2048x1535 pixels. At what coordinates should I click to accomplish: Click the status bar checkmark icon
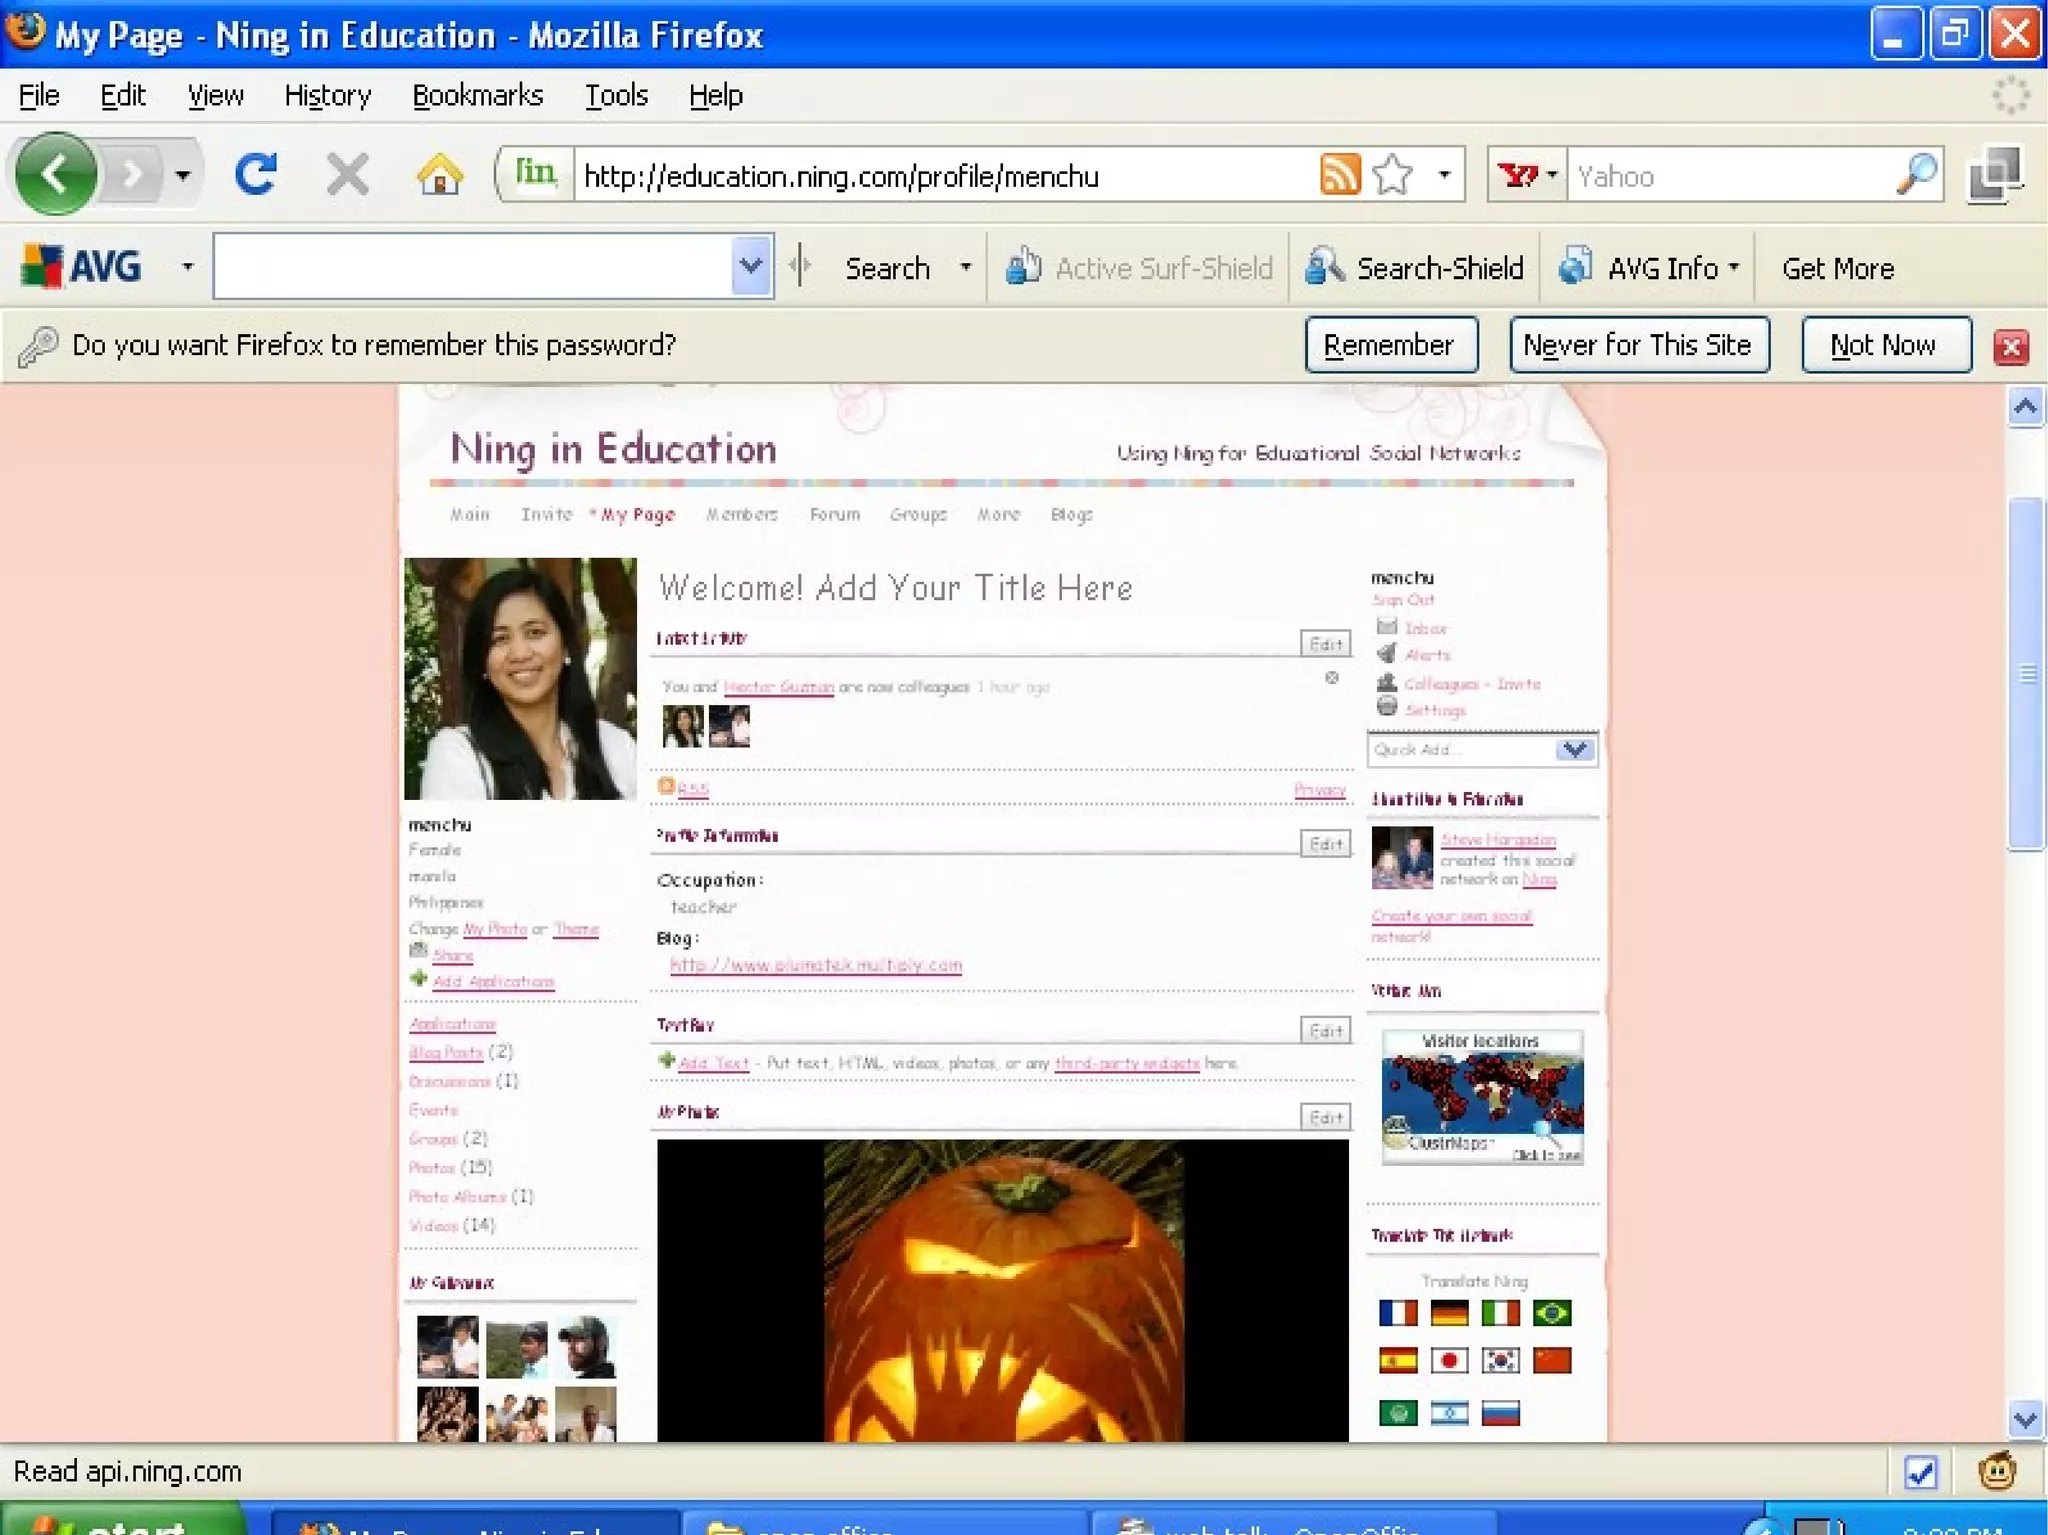(1920, 1472)
